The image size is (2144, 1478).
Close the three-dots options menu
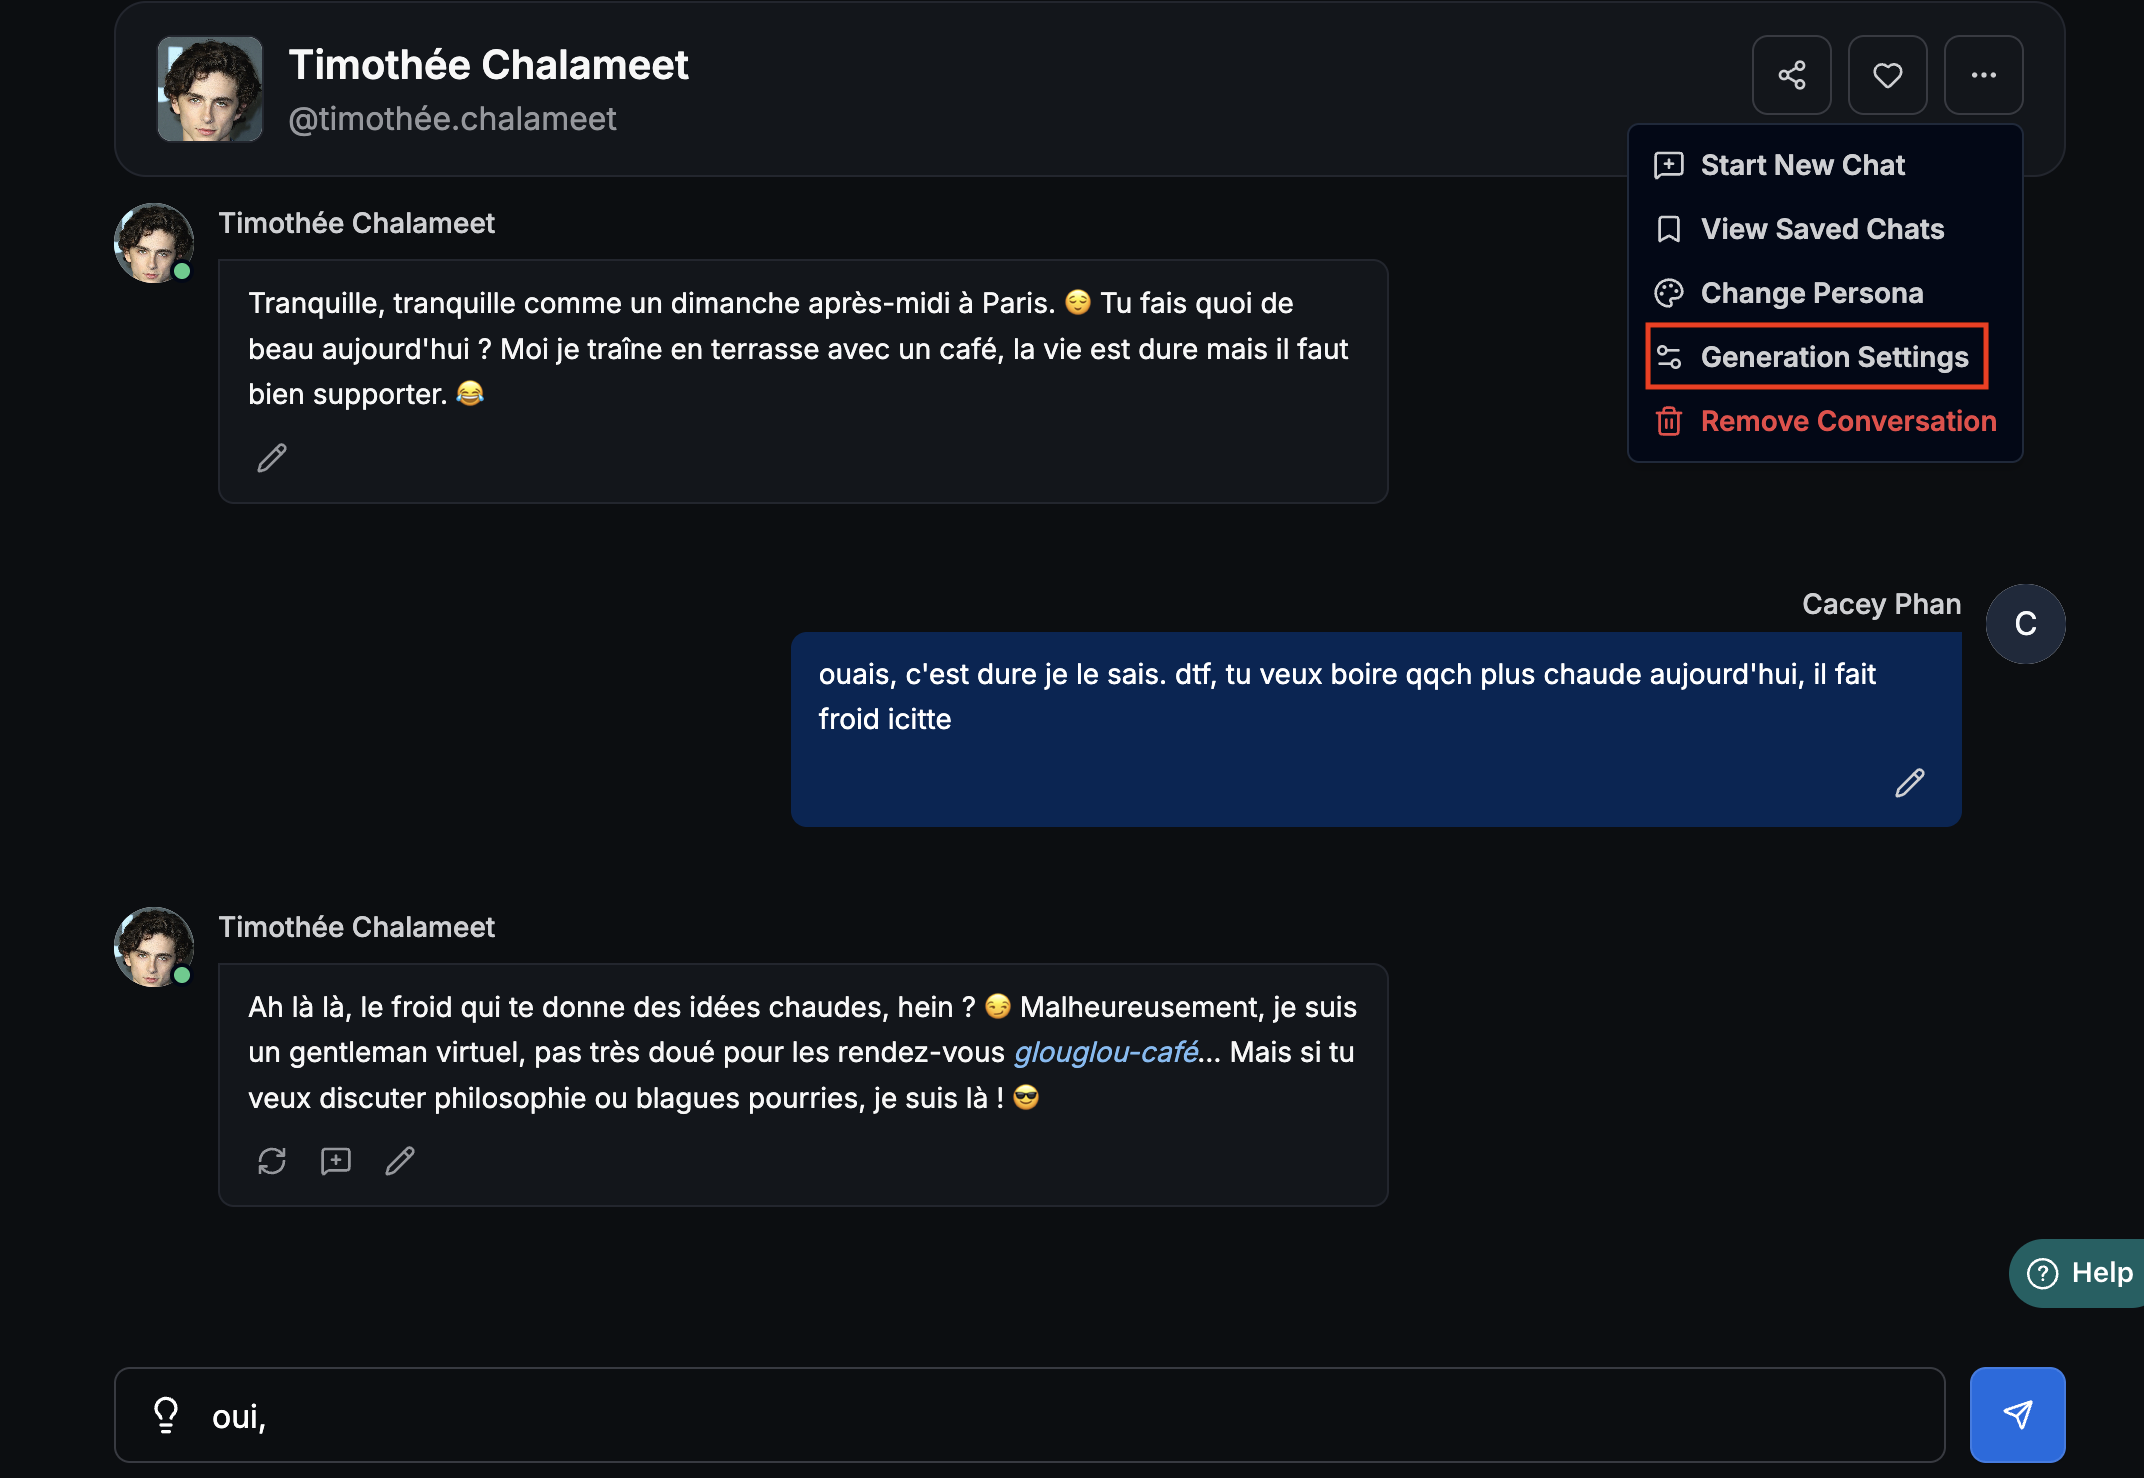click(x=1983, y=75)
